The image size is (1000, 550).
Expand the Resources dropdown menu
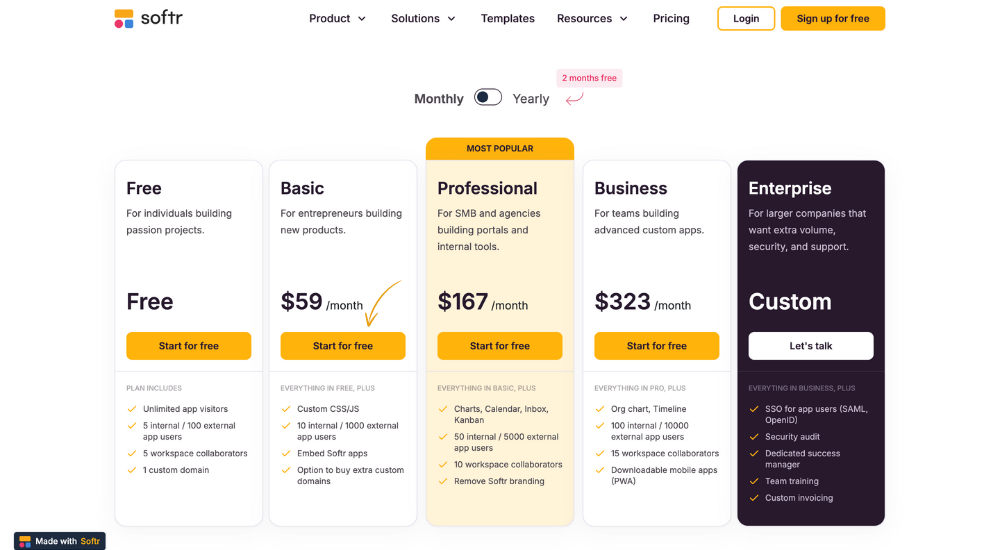pos(592,19)
